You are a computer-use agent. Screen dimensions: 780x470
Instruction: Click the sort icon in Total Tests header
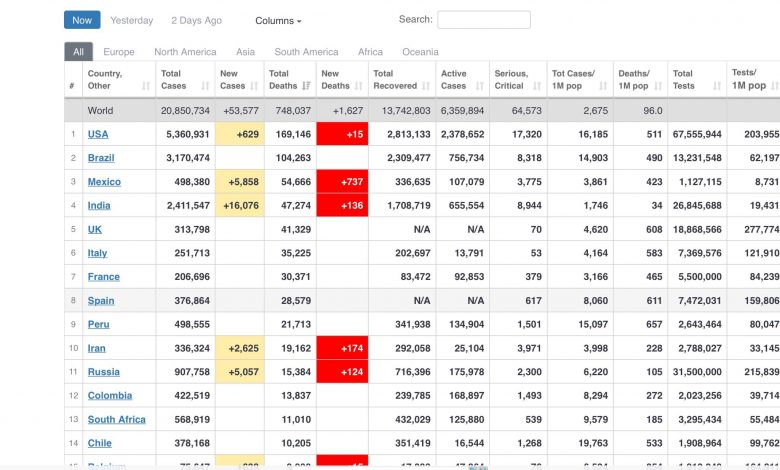(x=715, y=86)
